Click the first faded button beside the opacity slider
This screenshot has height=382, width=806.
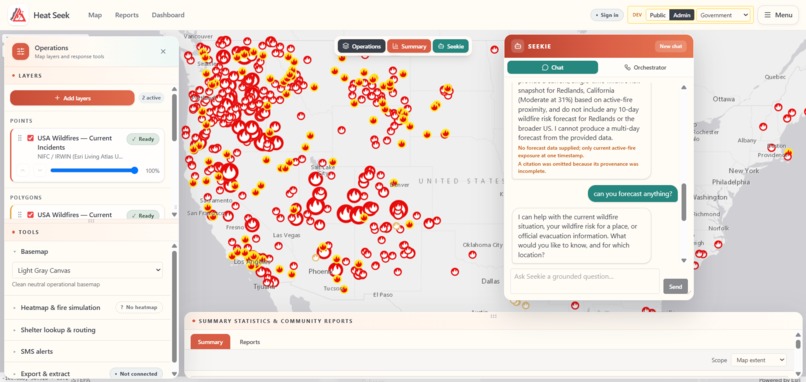click(x=22, y=171)
